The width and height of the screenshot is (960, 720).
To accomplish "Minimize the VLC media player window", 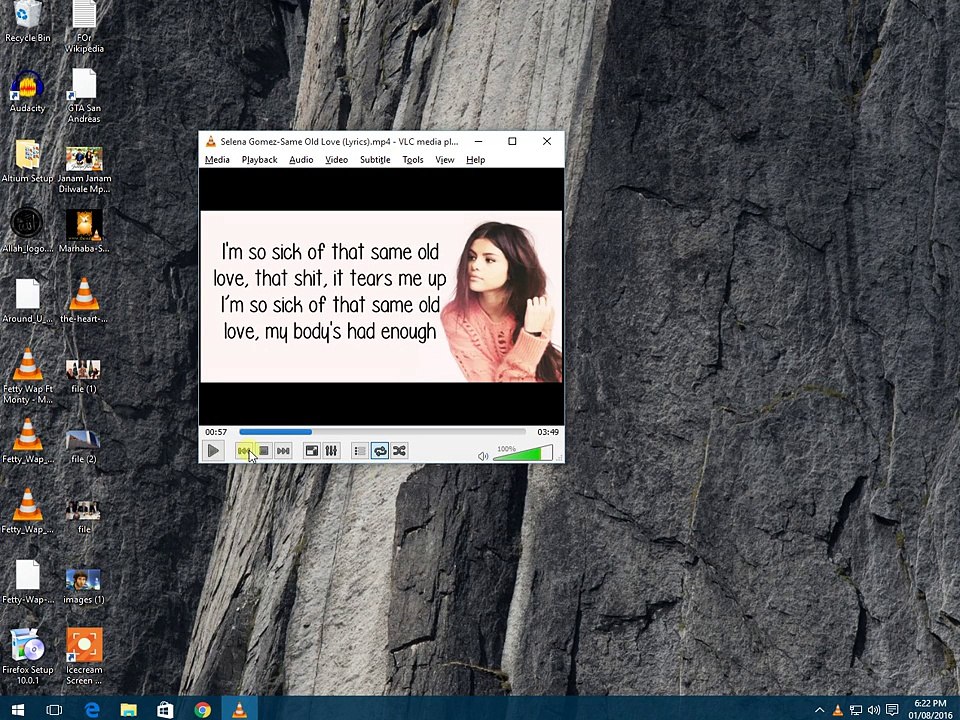I will point(479,141).
